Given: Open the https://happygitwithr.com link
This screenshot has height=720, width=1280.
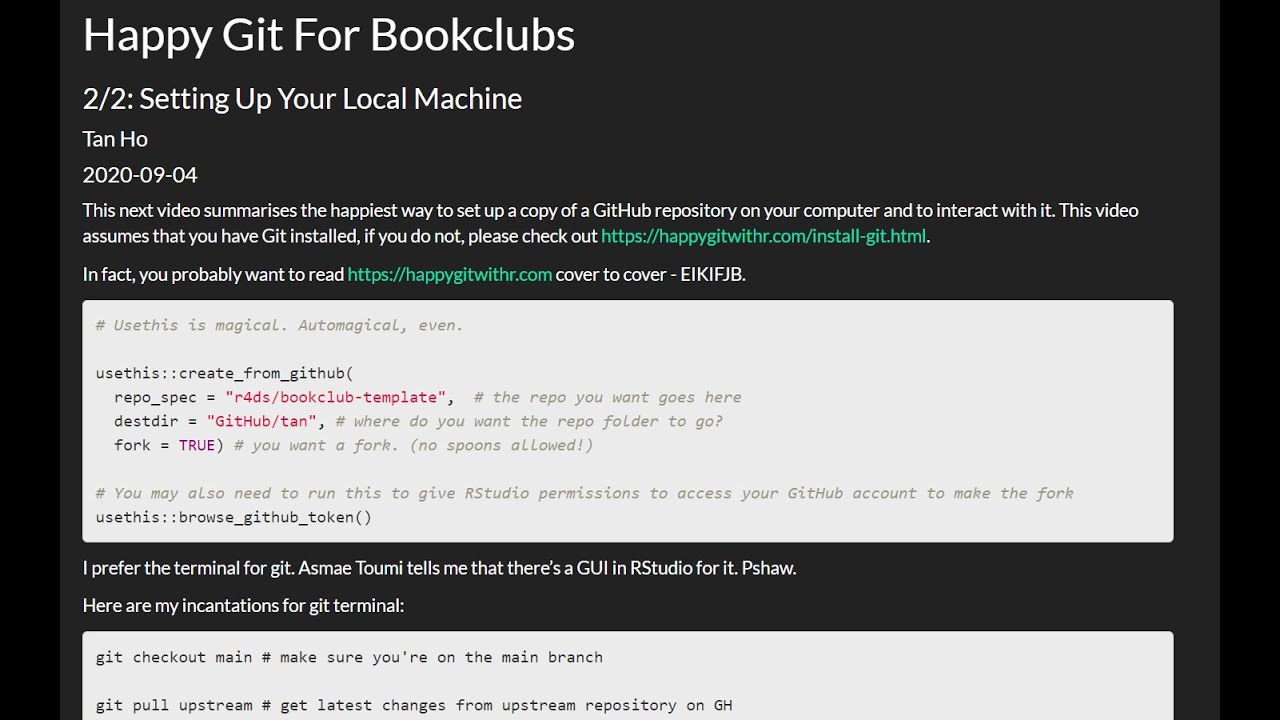Looking at the screenshot, I should point(450,274).
